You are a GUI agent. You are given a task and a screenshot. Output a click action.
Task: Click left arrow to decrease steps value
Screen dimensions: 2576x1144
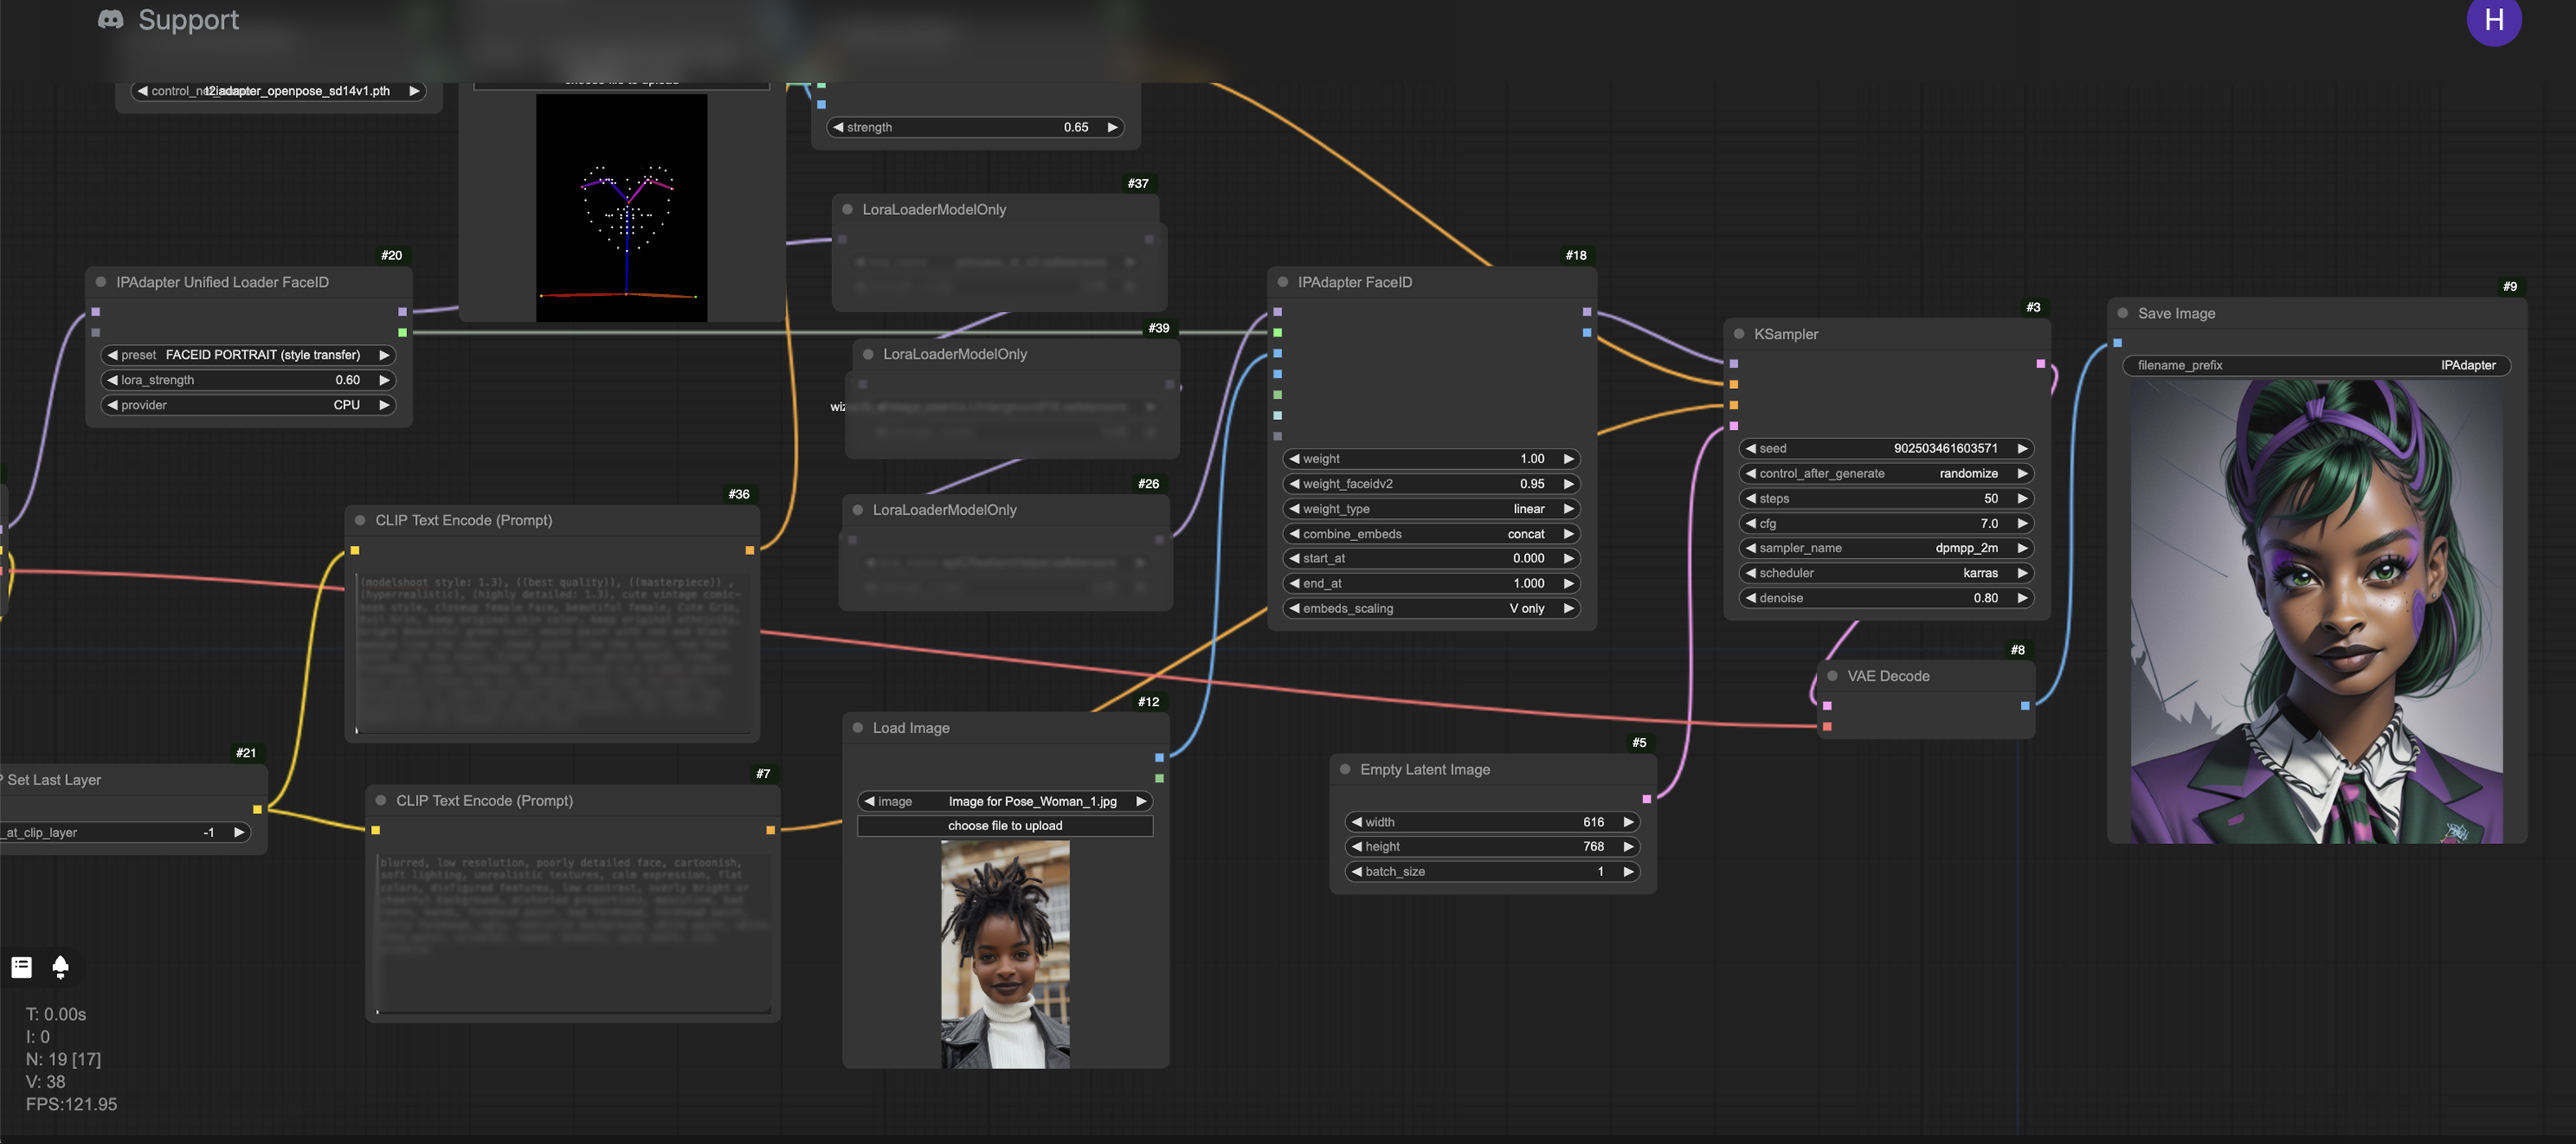click(1750, 499)
